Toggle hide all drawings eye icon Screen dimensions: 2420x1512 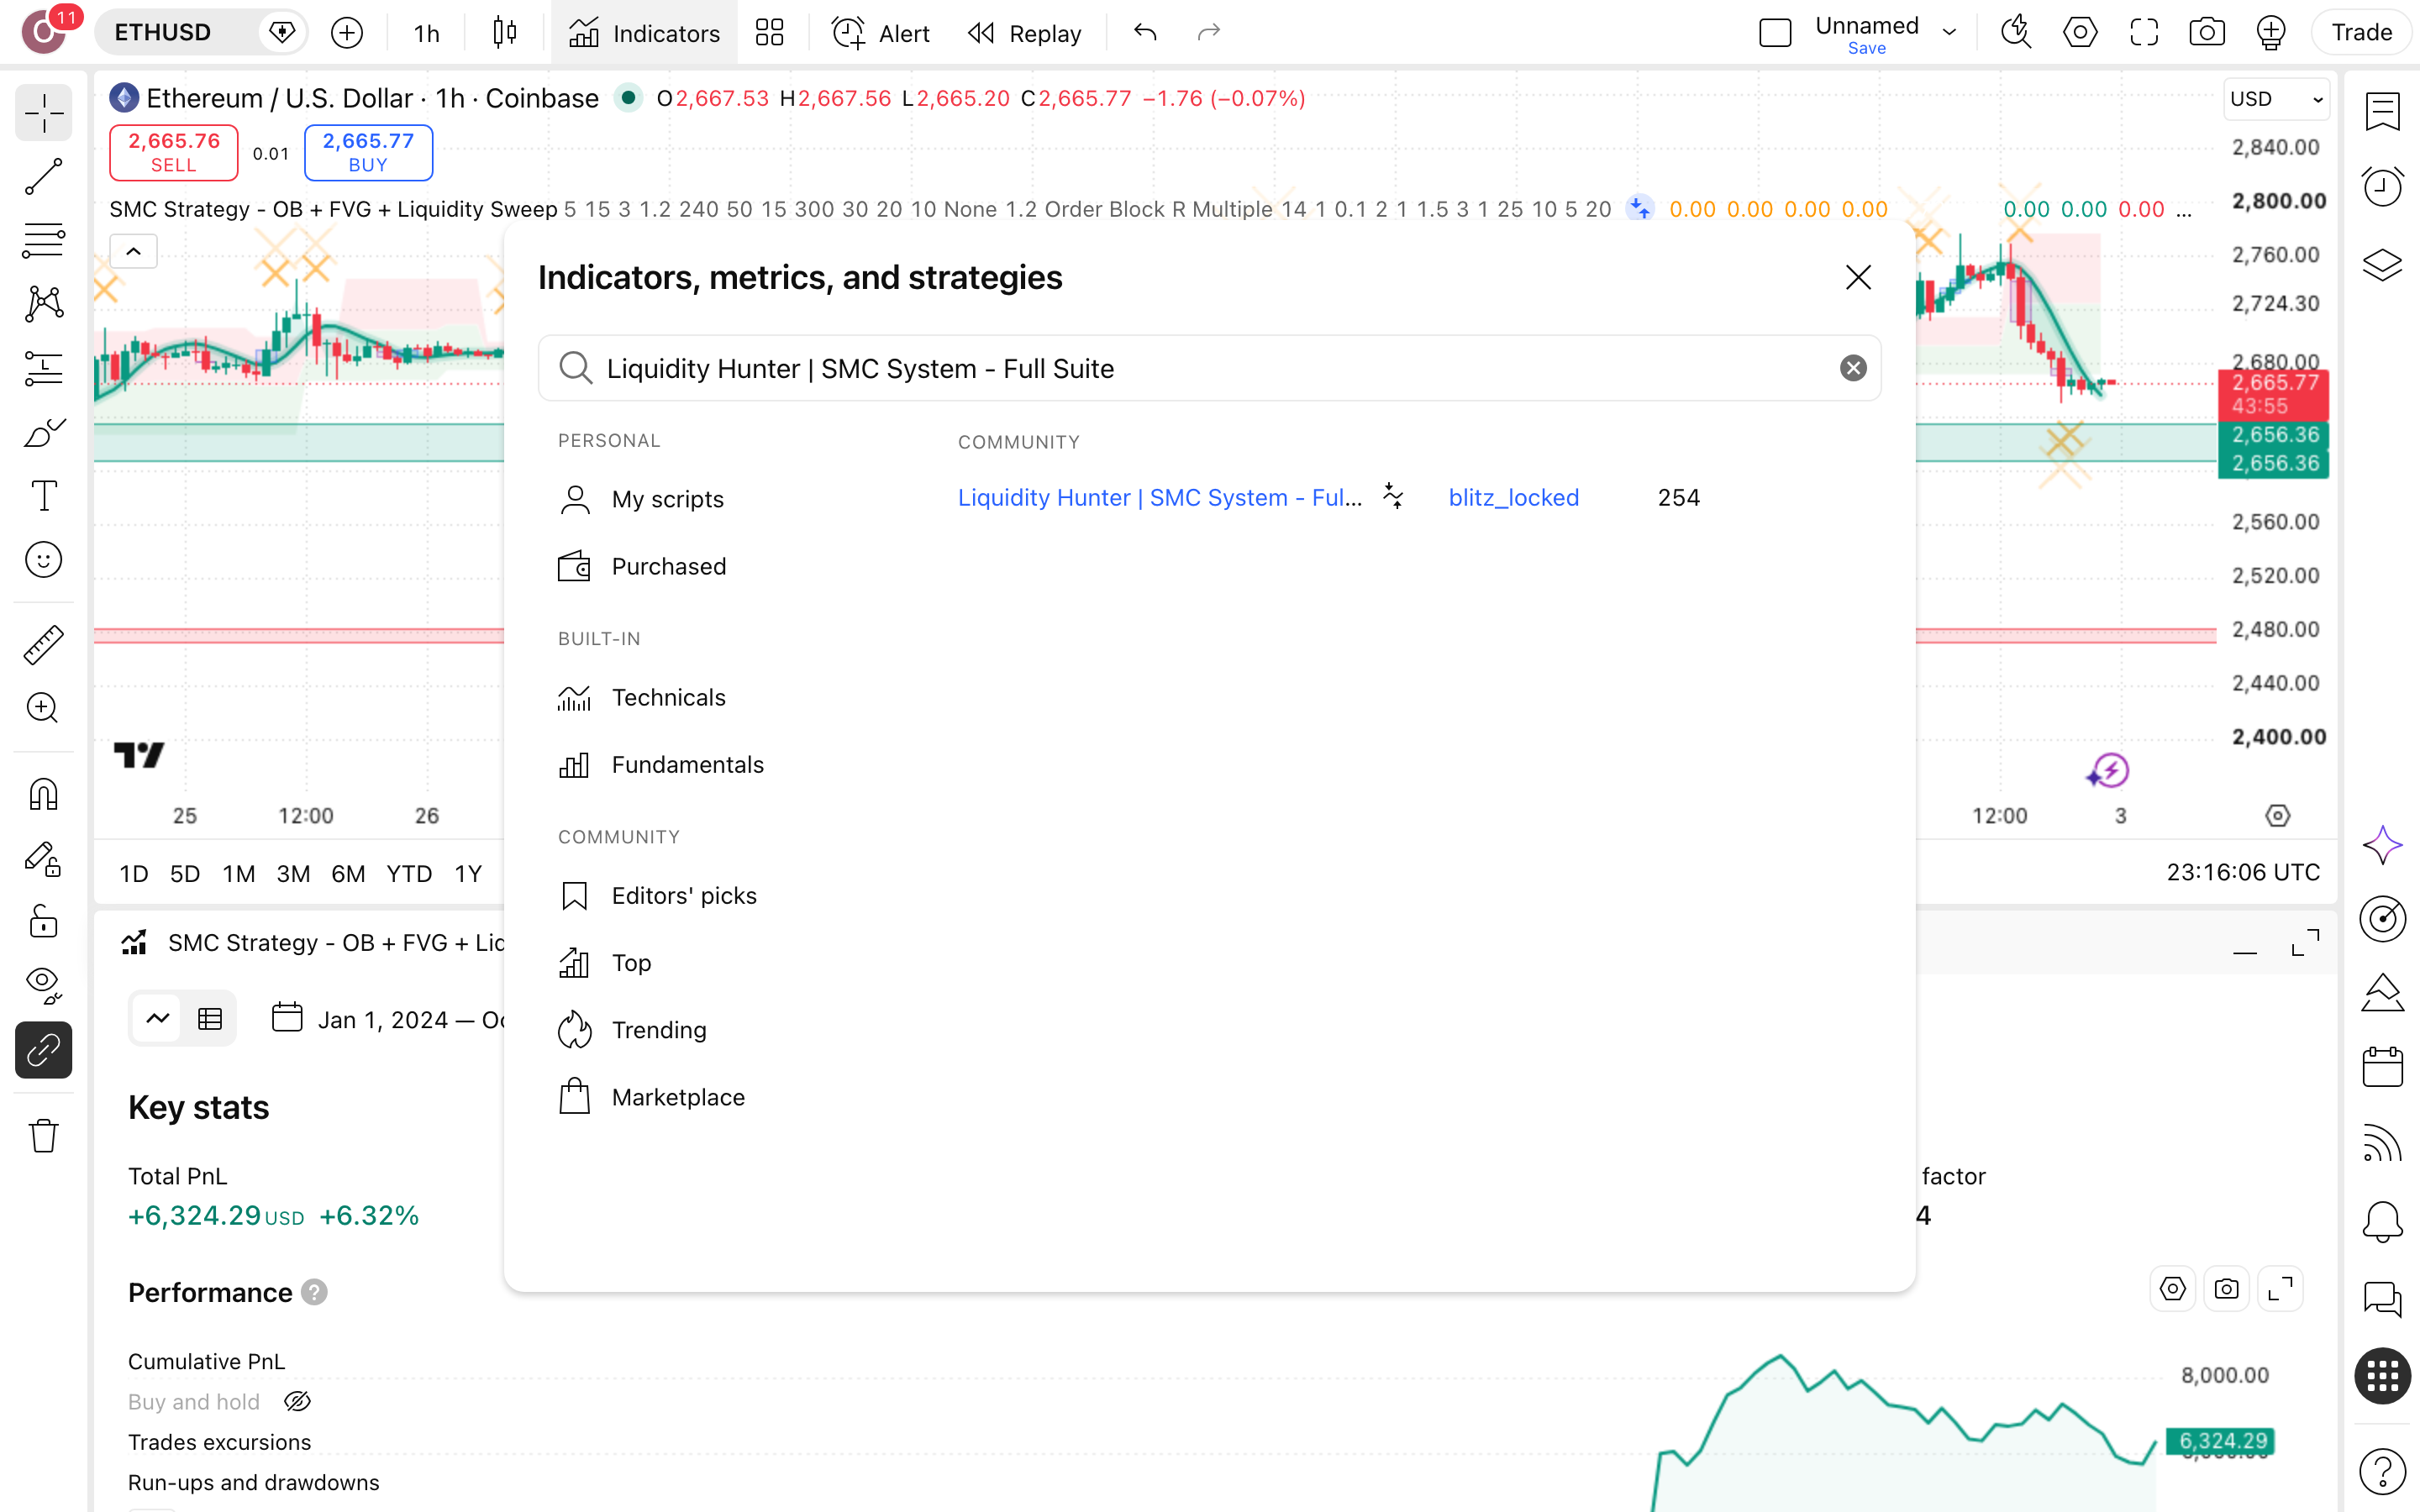click(43, 986)
